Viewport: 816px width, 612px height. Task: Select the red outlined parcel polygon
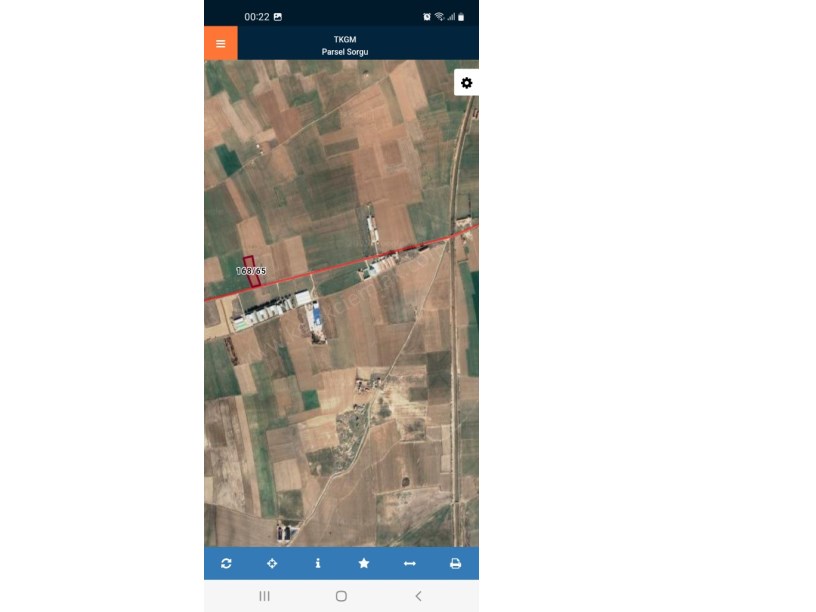tap(252, 271)
